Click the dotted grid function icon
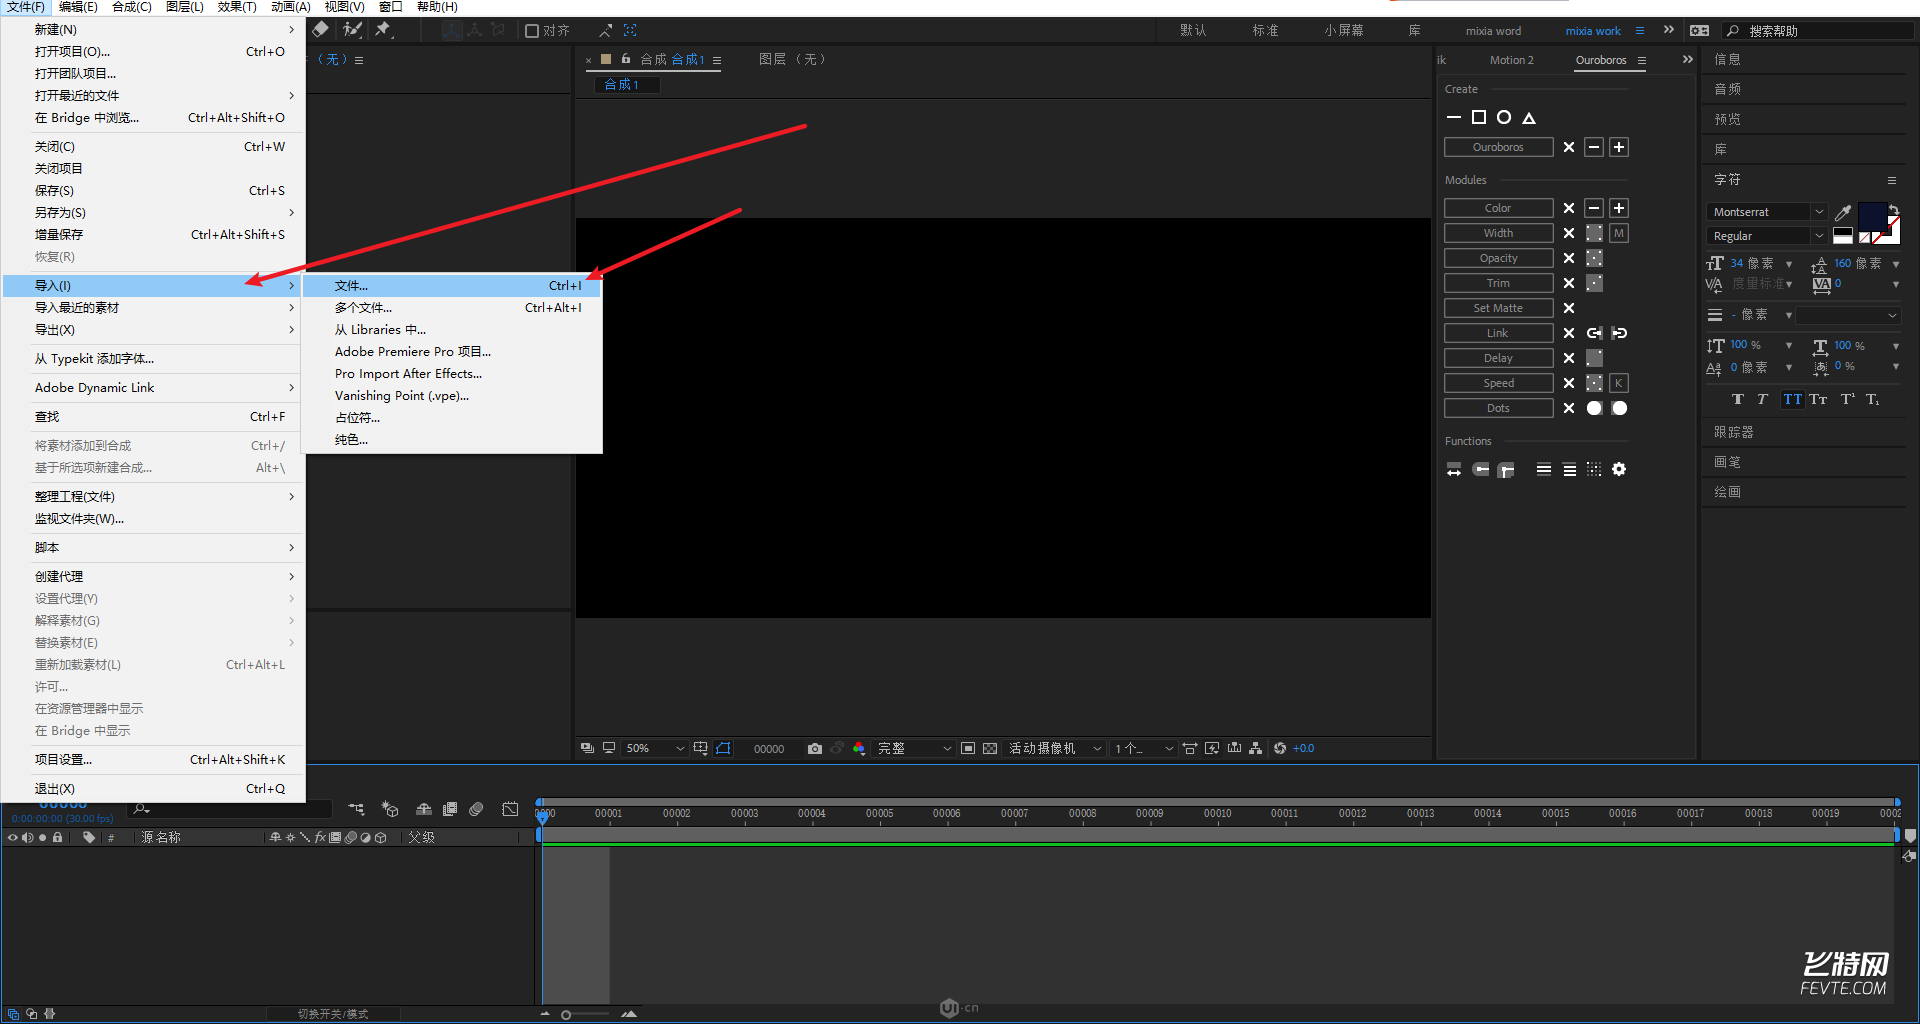This screenshot has height=1024, width=1920. tap(1594, 469)
